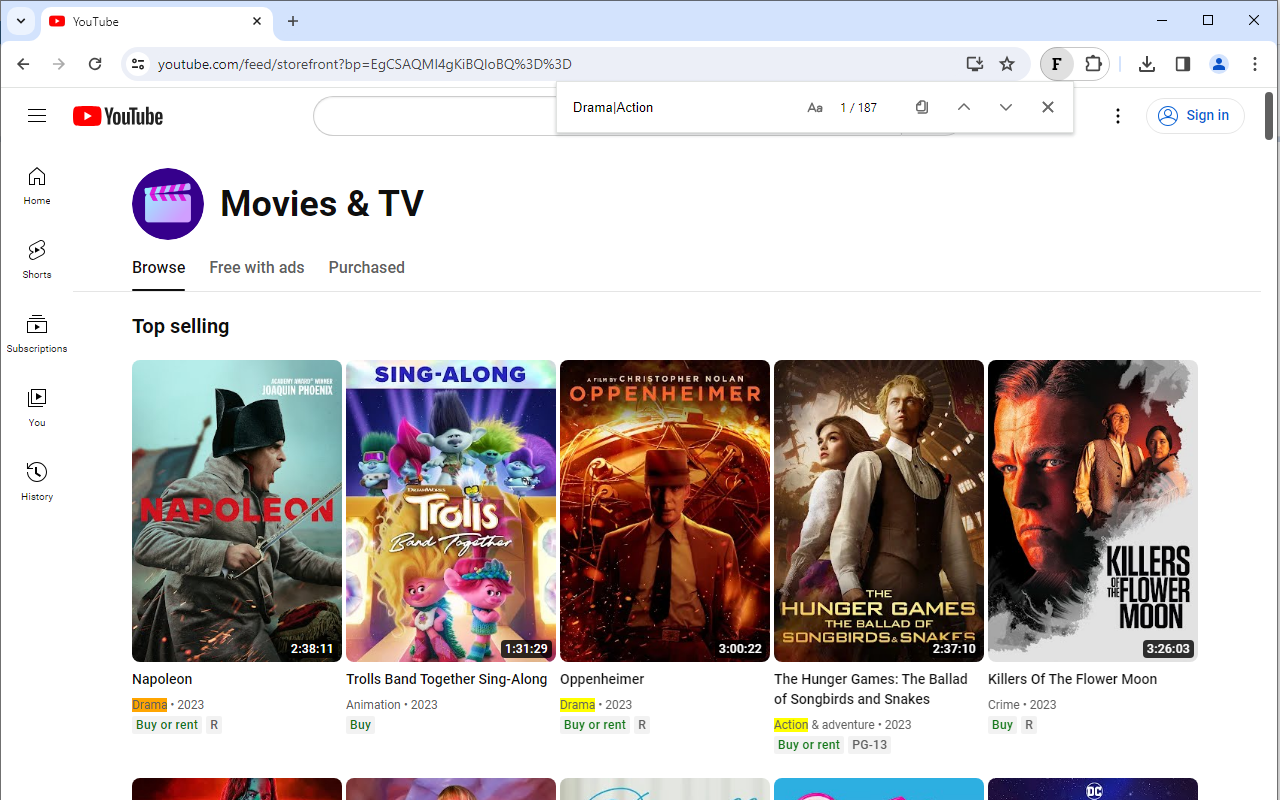The width and height of the screenshot is (1280, 800).
Task: Select the YouTube browser tab
Action: pos(156,21)
